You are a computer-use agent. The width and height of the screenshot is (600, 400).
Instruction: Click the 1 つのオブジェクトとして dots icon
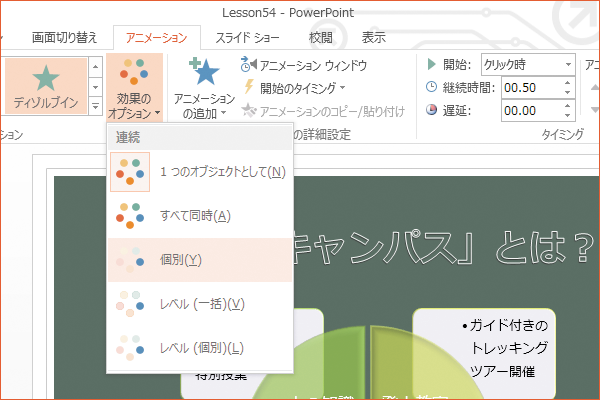(130, 172)
